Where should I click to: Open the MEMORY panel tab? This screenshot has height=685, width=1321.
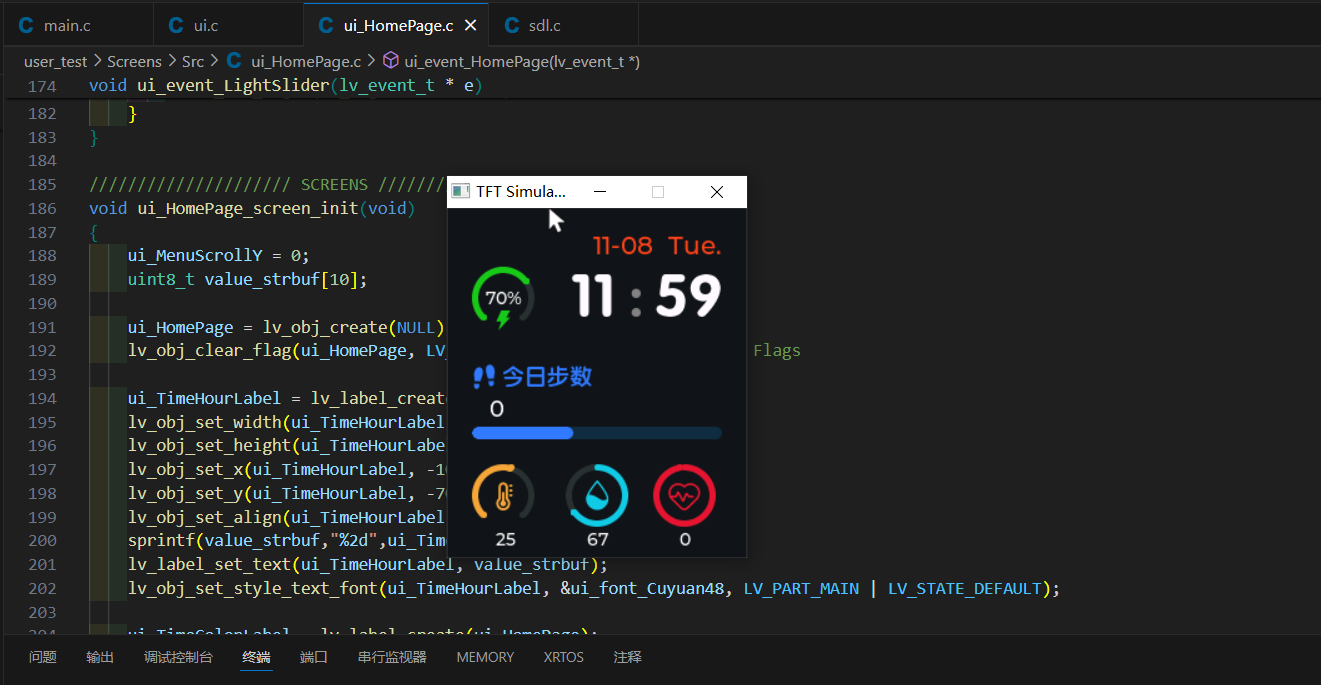click(x=485, y=657)
